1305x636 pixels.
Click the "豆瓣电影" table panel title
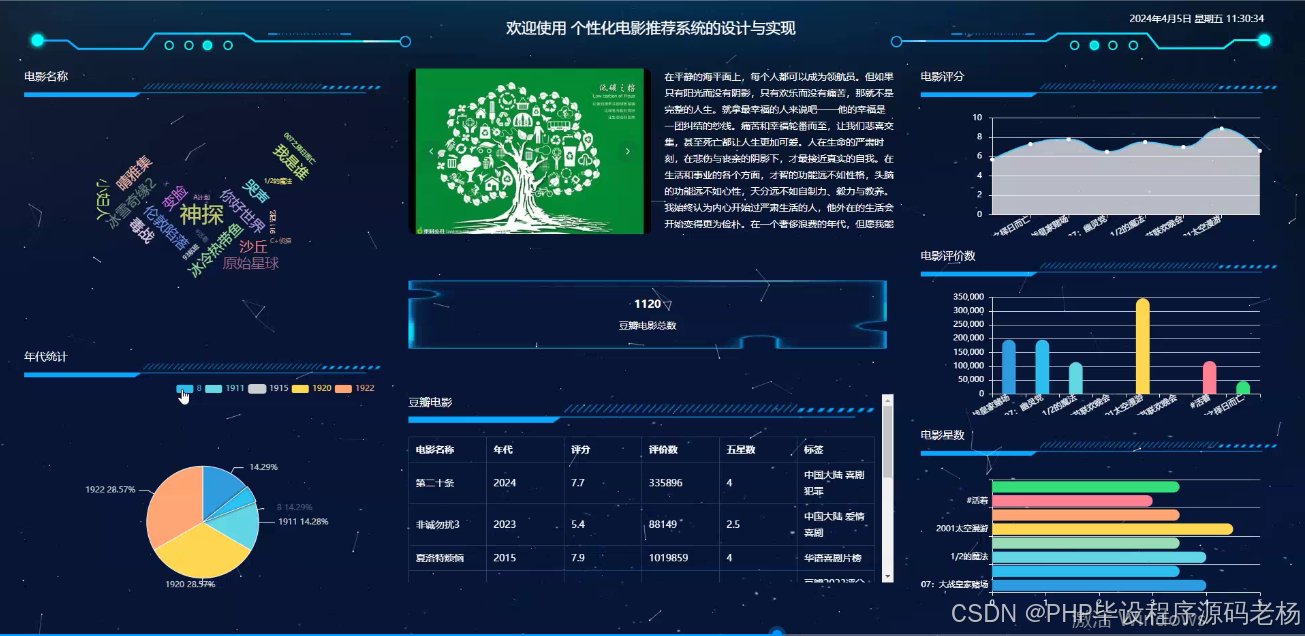(x=430, y=402)
